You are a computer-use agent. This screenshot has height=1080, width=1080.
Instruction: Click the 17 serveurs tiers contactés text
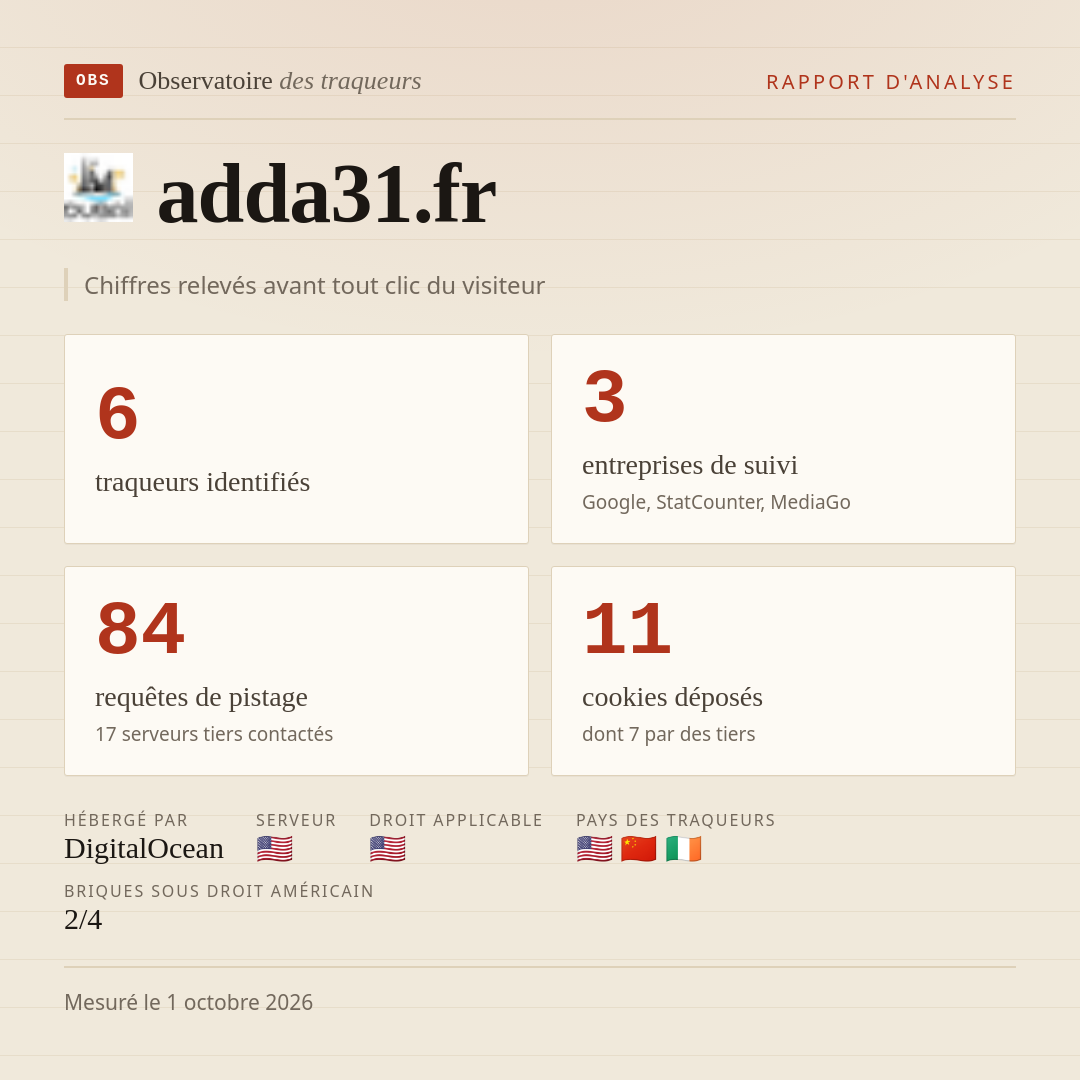tap(214, 734)
